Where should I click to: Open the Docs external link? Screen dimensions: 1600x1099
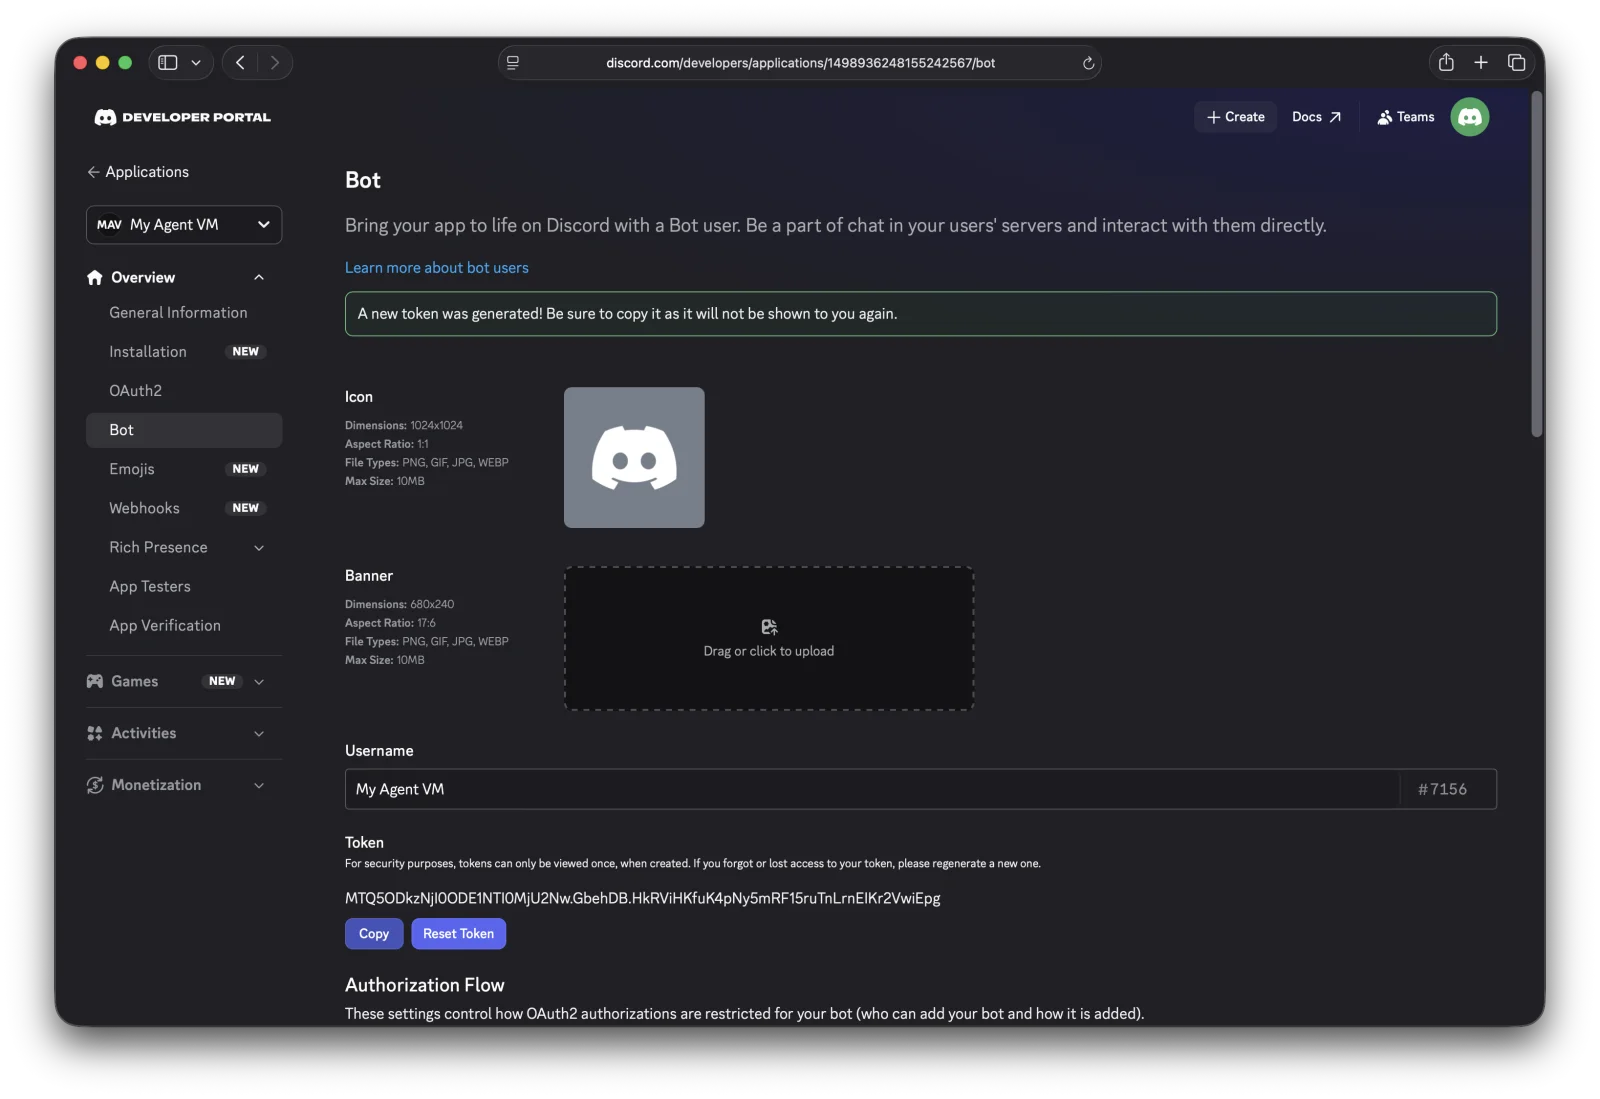(x=1316, y=117)
